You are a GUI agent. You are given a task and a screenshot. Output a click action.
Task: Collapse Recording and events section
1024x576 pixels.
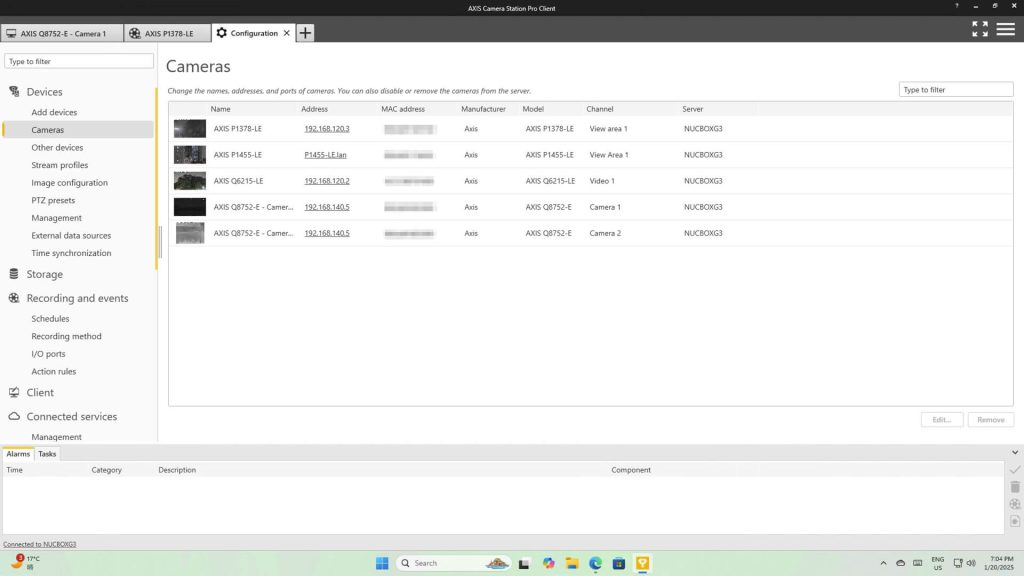(x=77, y=298)
